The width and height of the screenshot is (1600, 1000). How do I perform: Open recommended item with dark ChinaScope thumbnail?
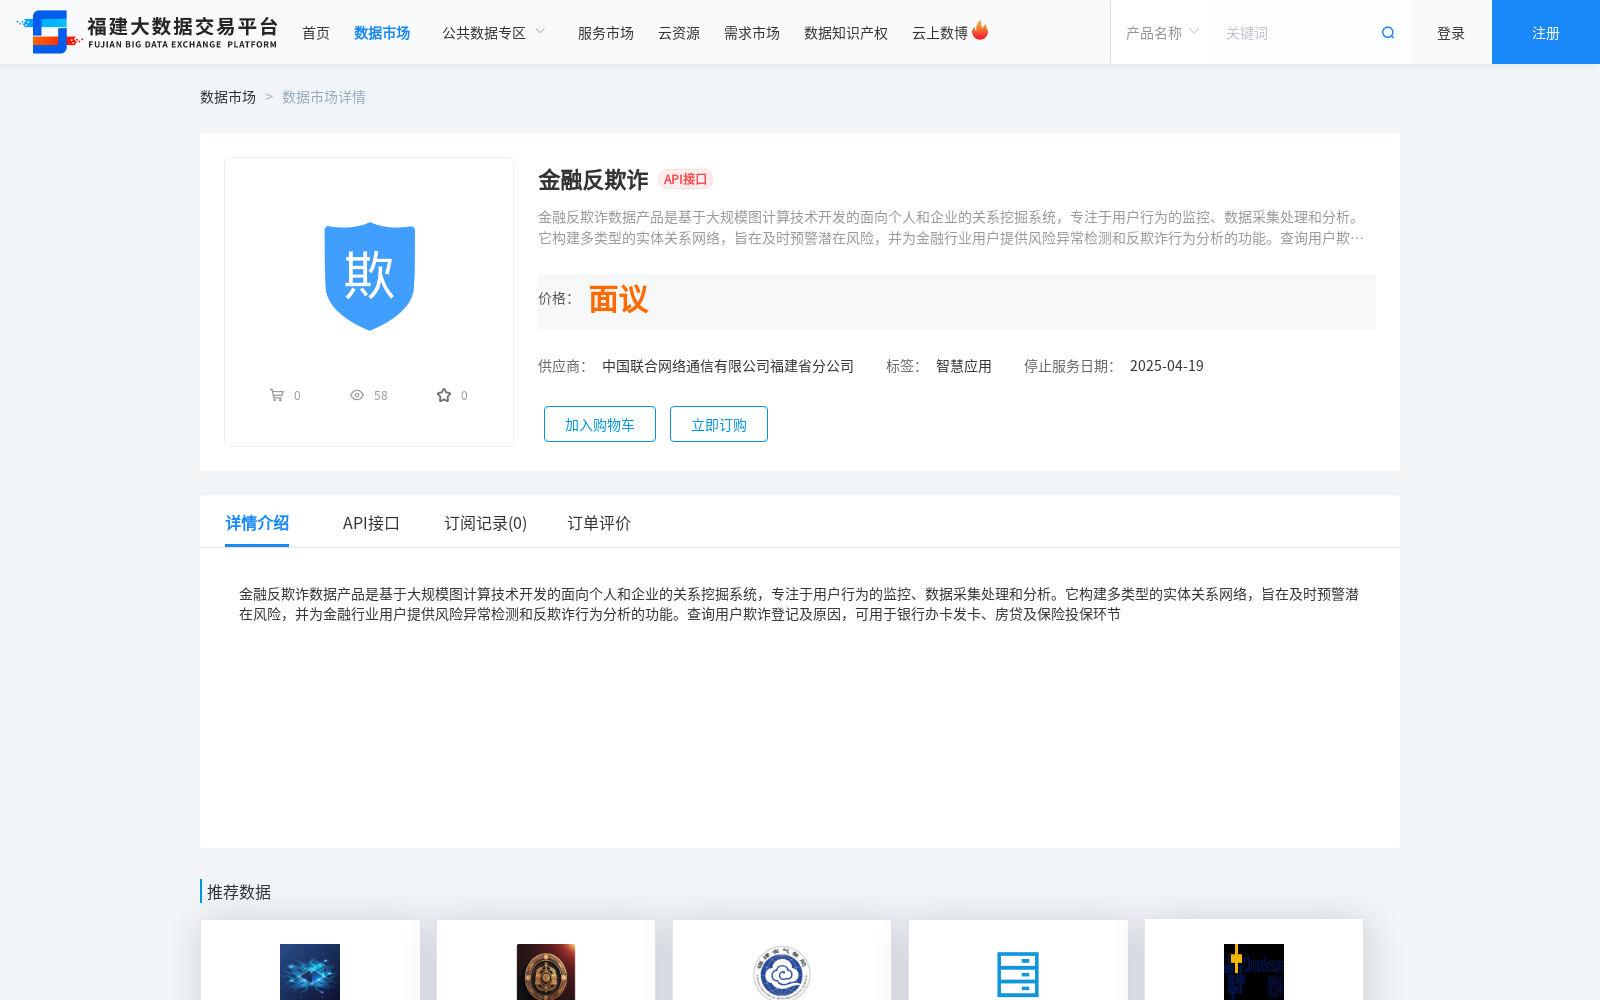coord(1254,971)
